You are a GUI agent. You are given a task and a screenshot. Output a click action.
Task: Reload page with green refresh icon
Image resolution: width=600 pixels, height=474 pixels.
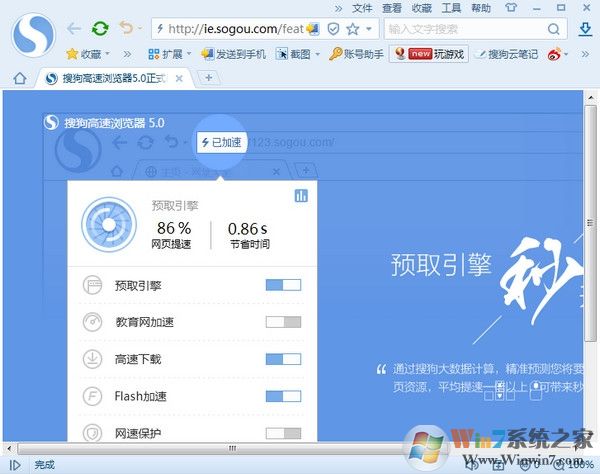point(100,29)
